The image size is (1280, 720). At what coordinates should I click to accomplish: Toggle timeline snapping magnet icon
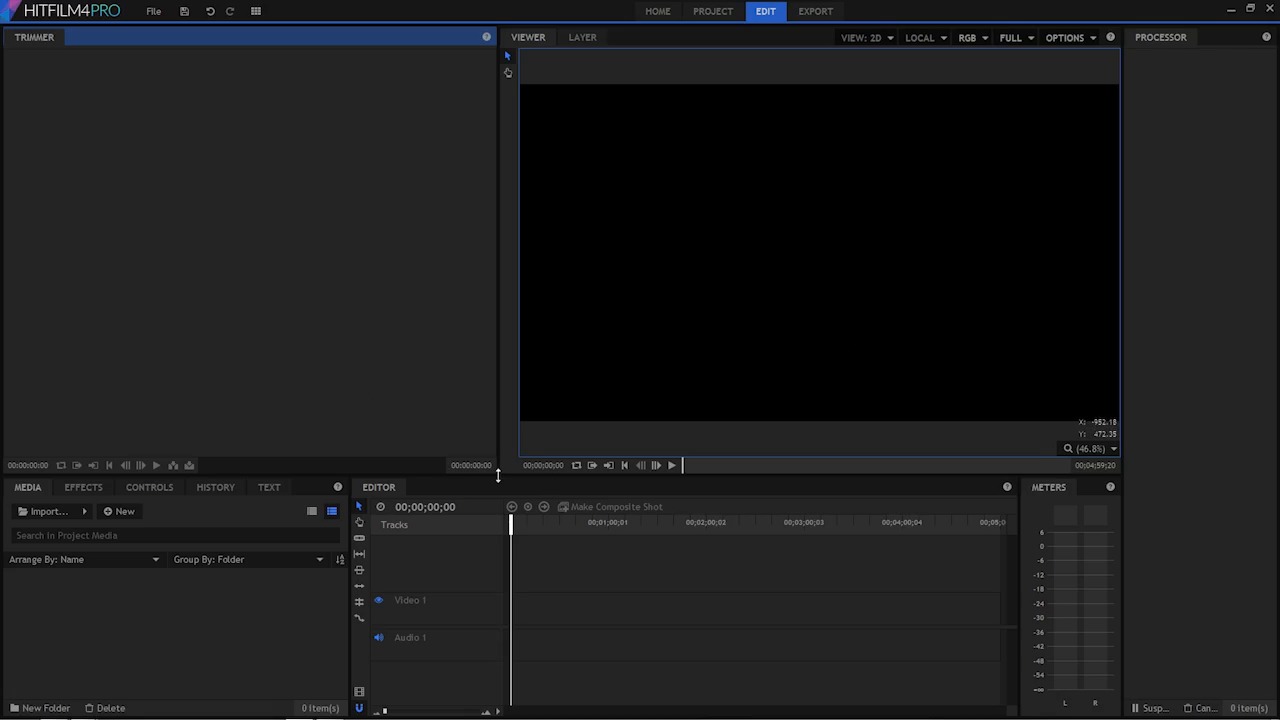click(359, 708)
